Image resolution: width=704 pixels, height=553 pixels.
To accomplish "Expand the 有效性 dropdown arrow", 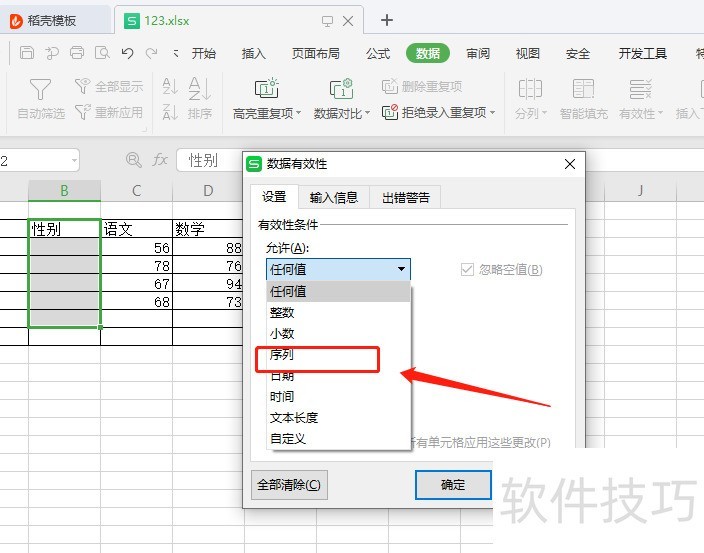I will click(660, 113).
